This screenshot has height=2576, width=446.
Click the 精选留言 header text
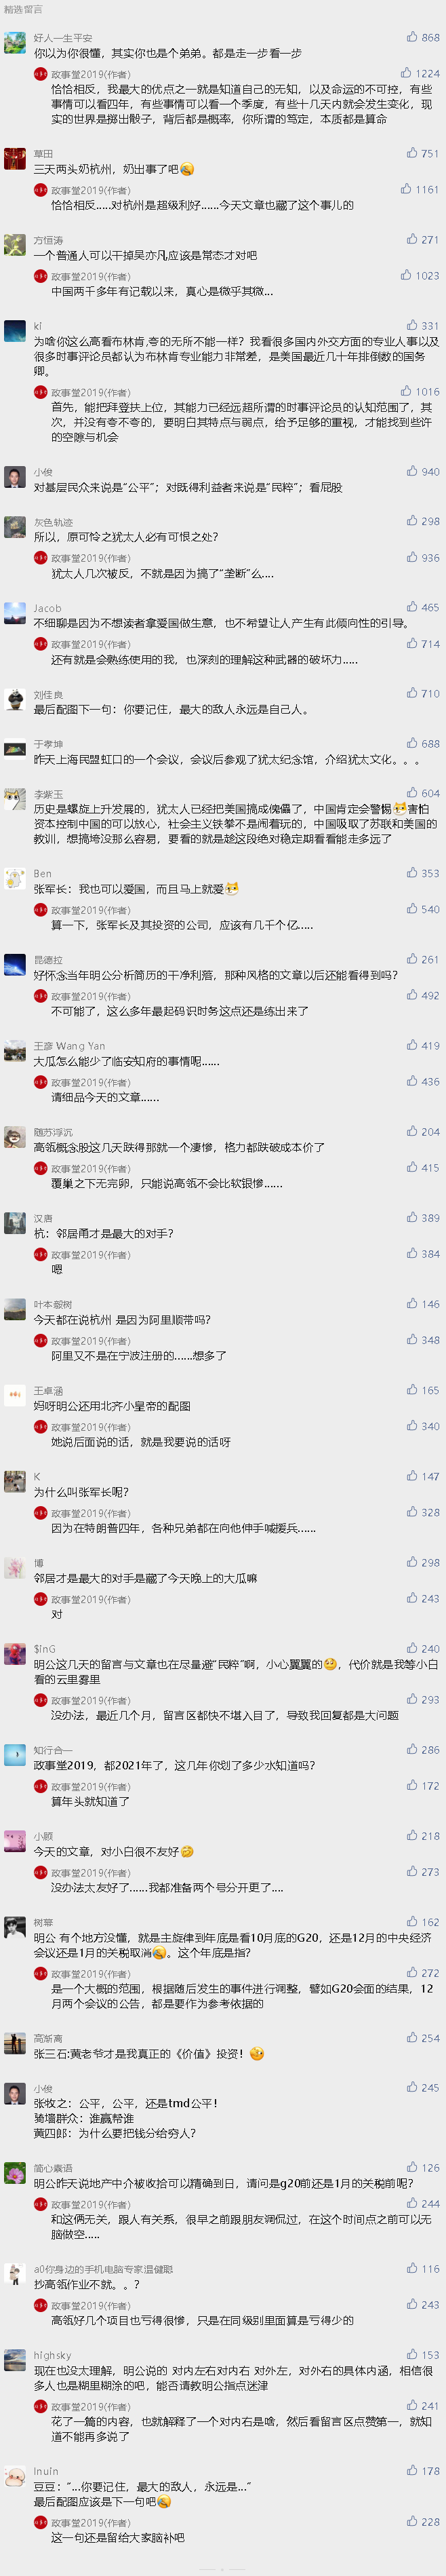pyautogui.click(x=23, y=9)
